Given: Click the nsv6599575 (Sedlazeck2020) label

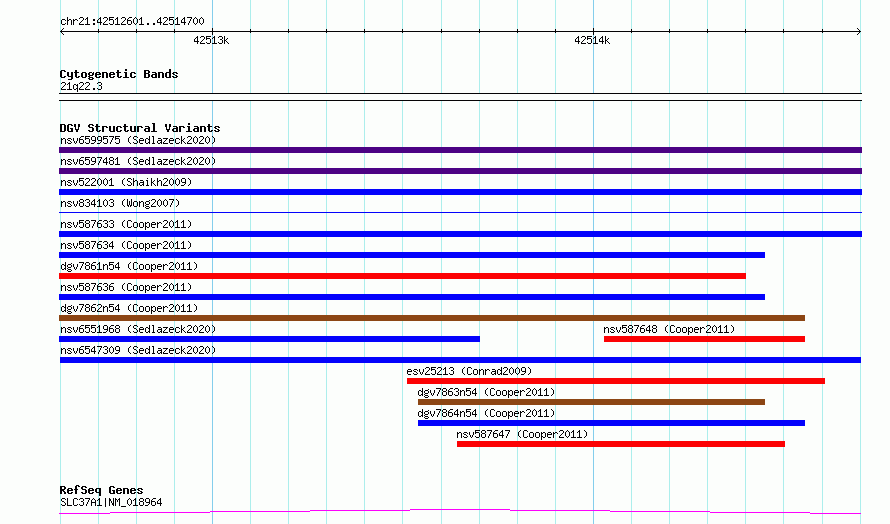Looking at the screenshot, I should pyautogui.click(x=138, y=140).
